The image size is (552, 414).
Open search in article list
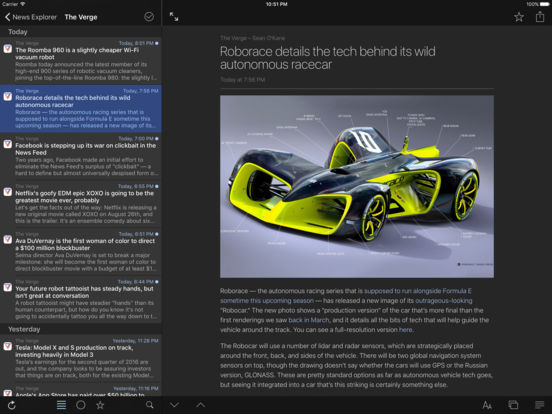tap(150, 405)
